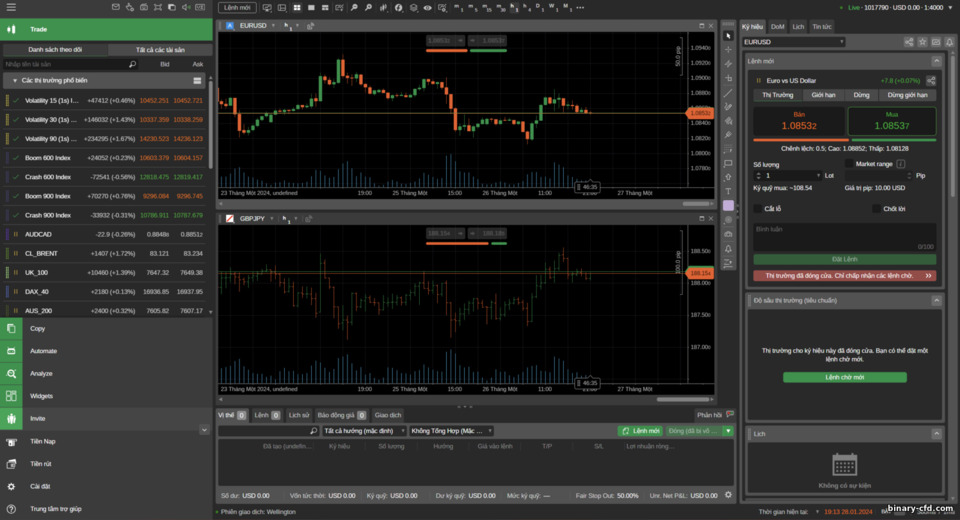Open Tiền Nạp deposit page

(x=106, y=442)
